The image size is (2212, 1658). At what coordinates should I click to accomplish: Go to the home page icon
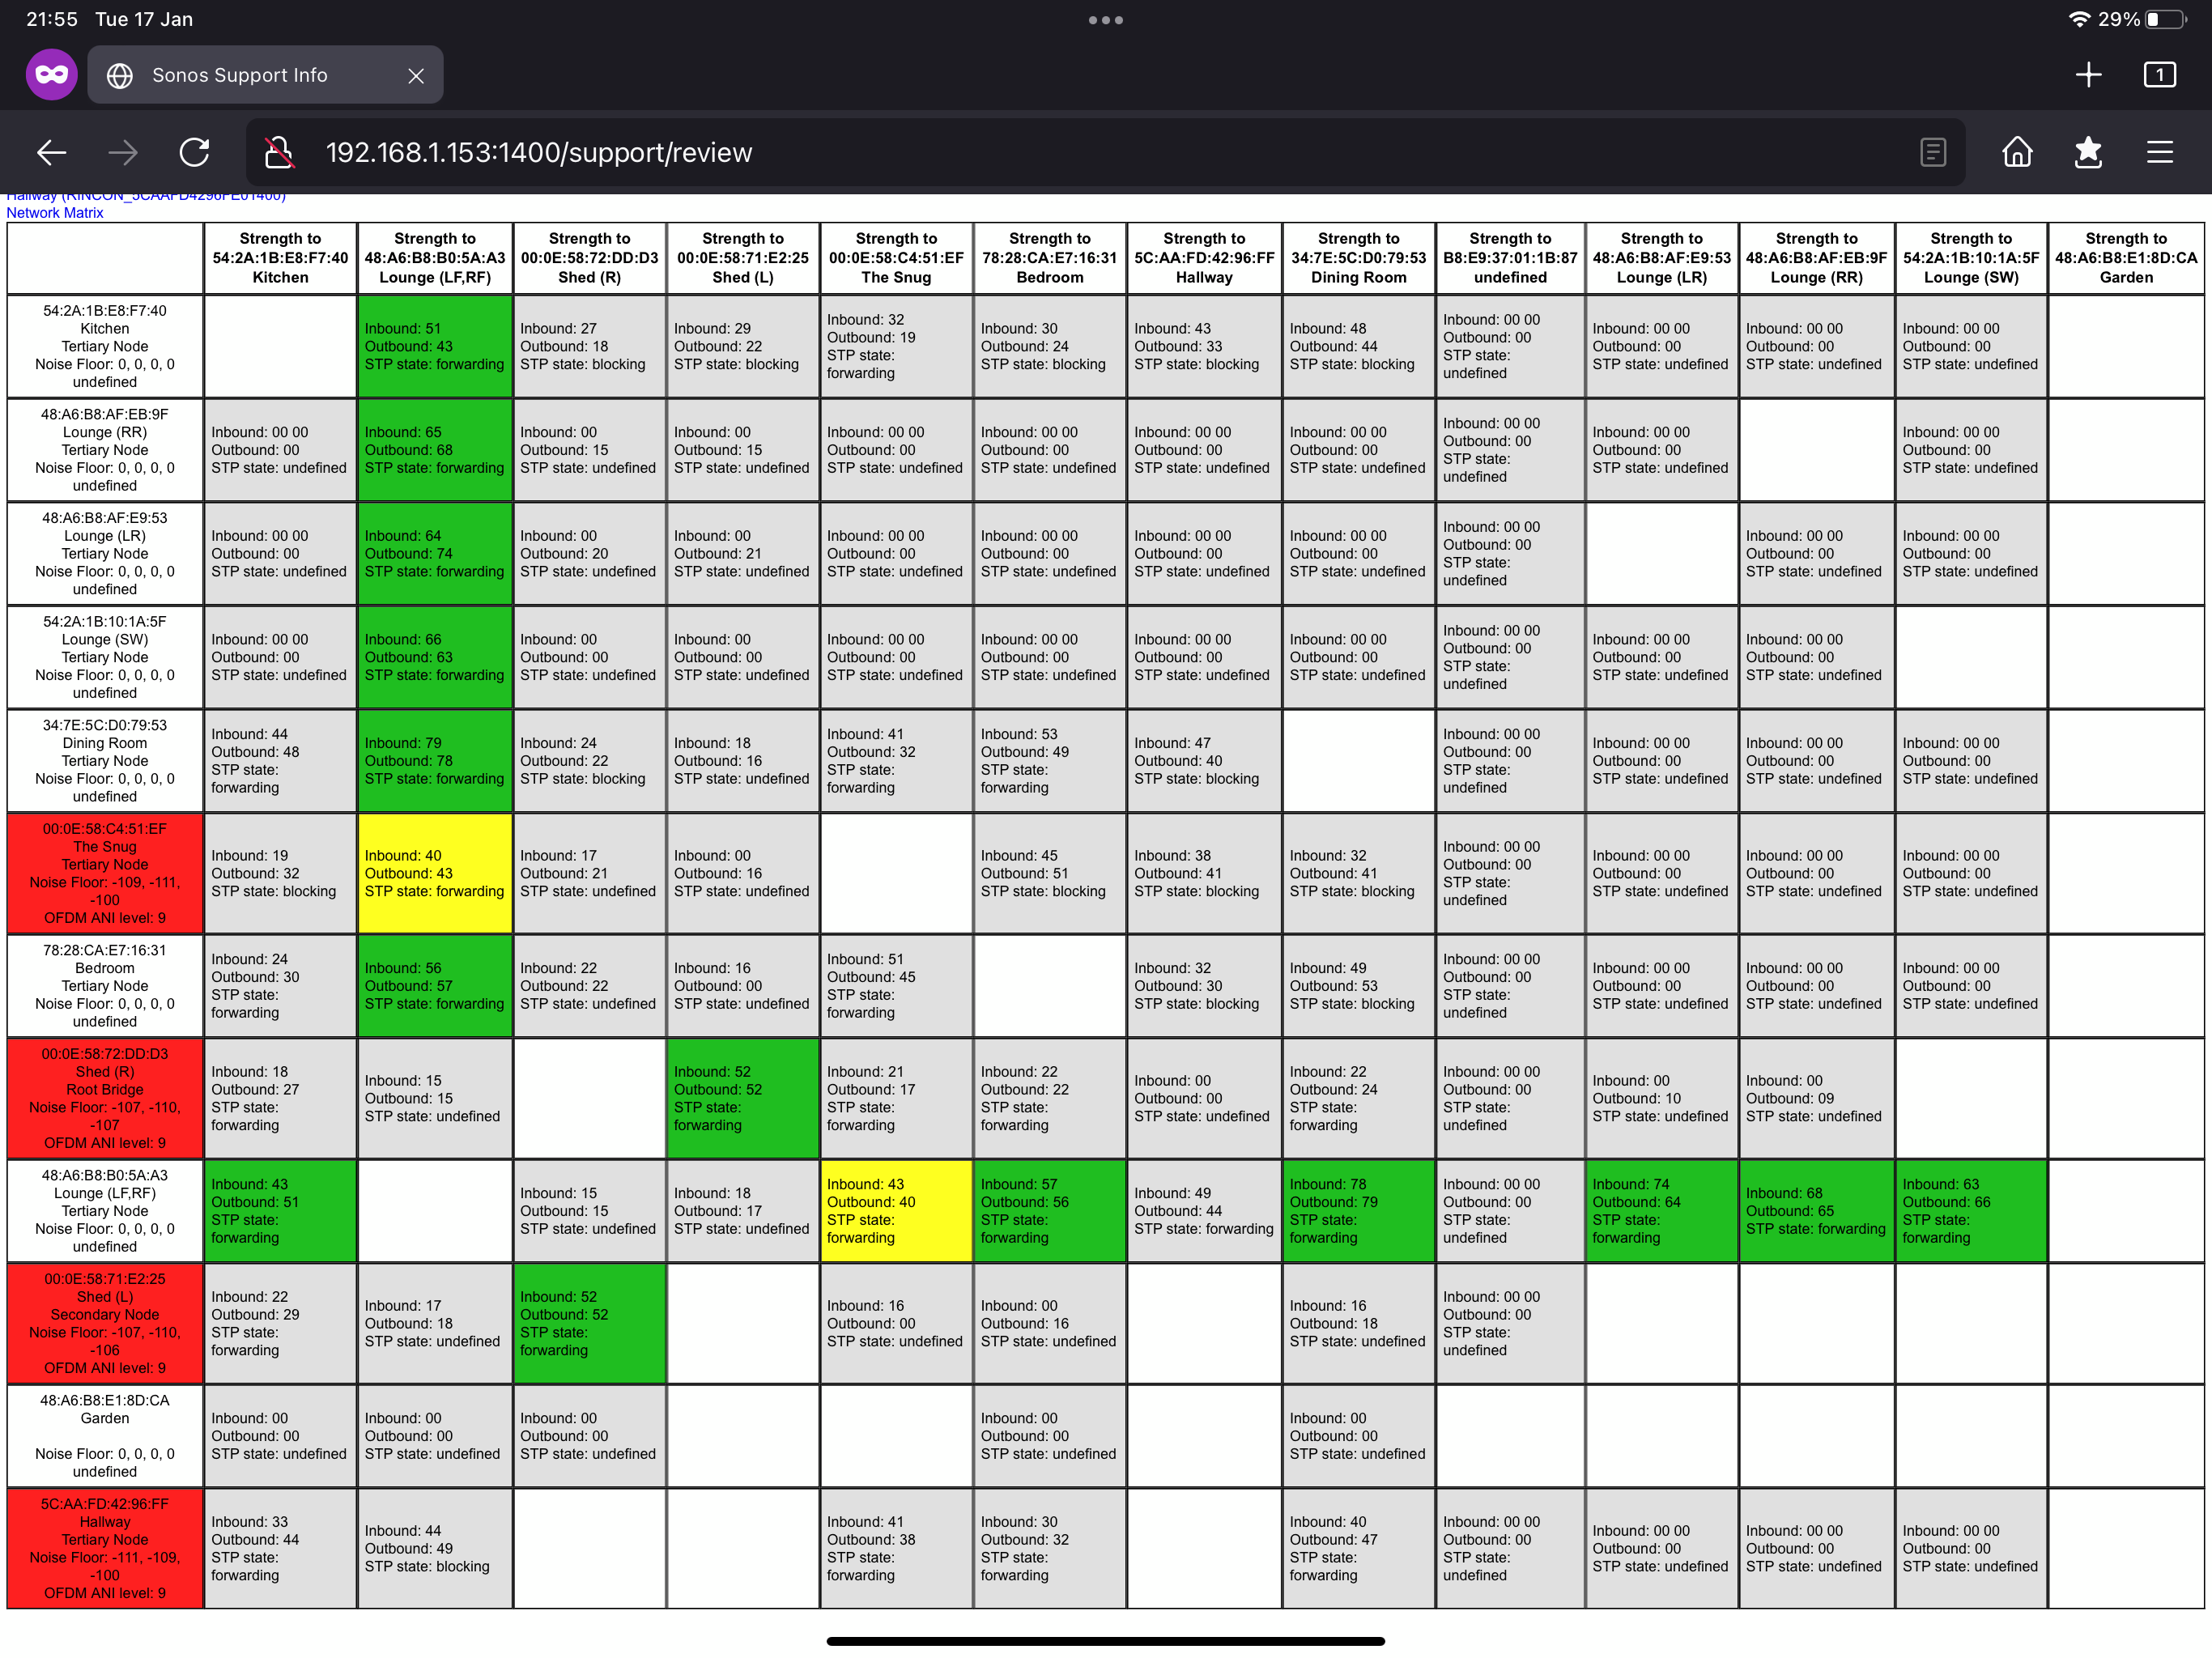(x=2017, y=152)
